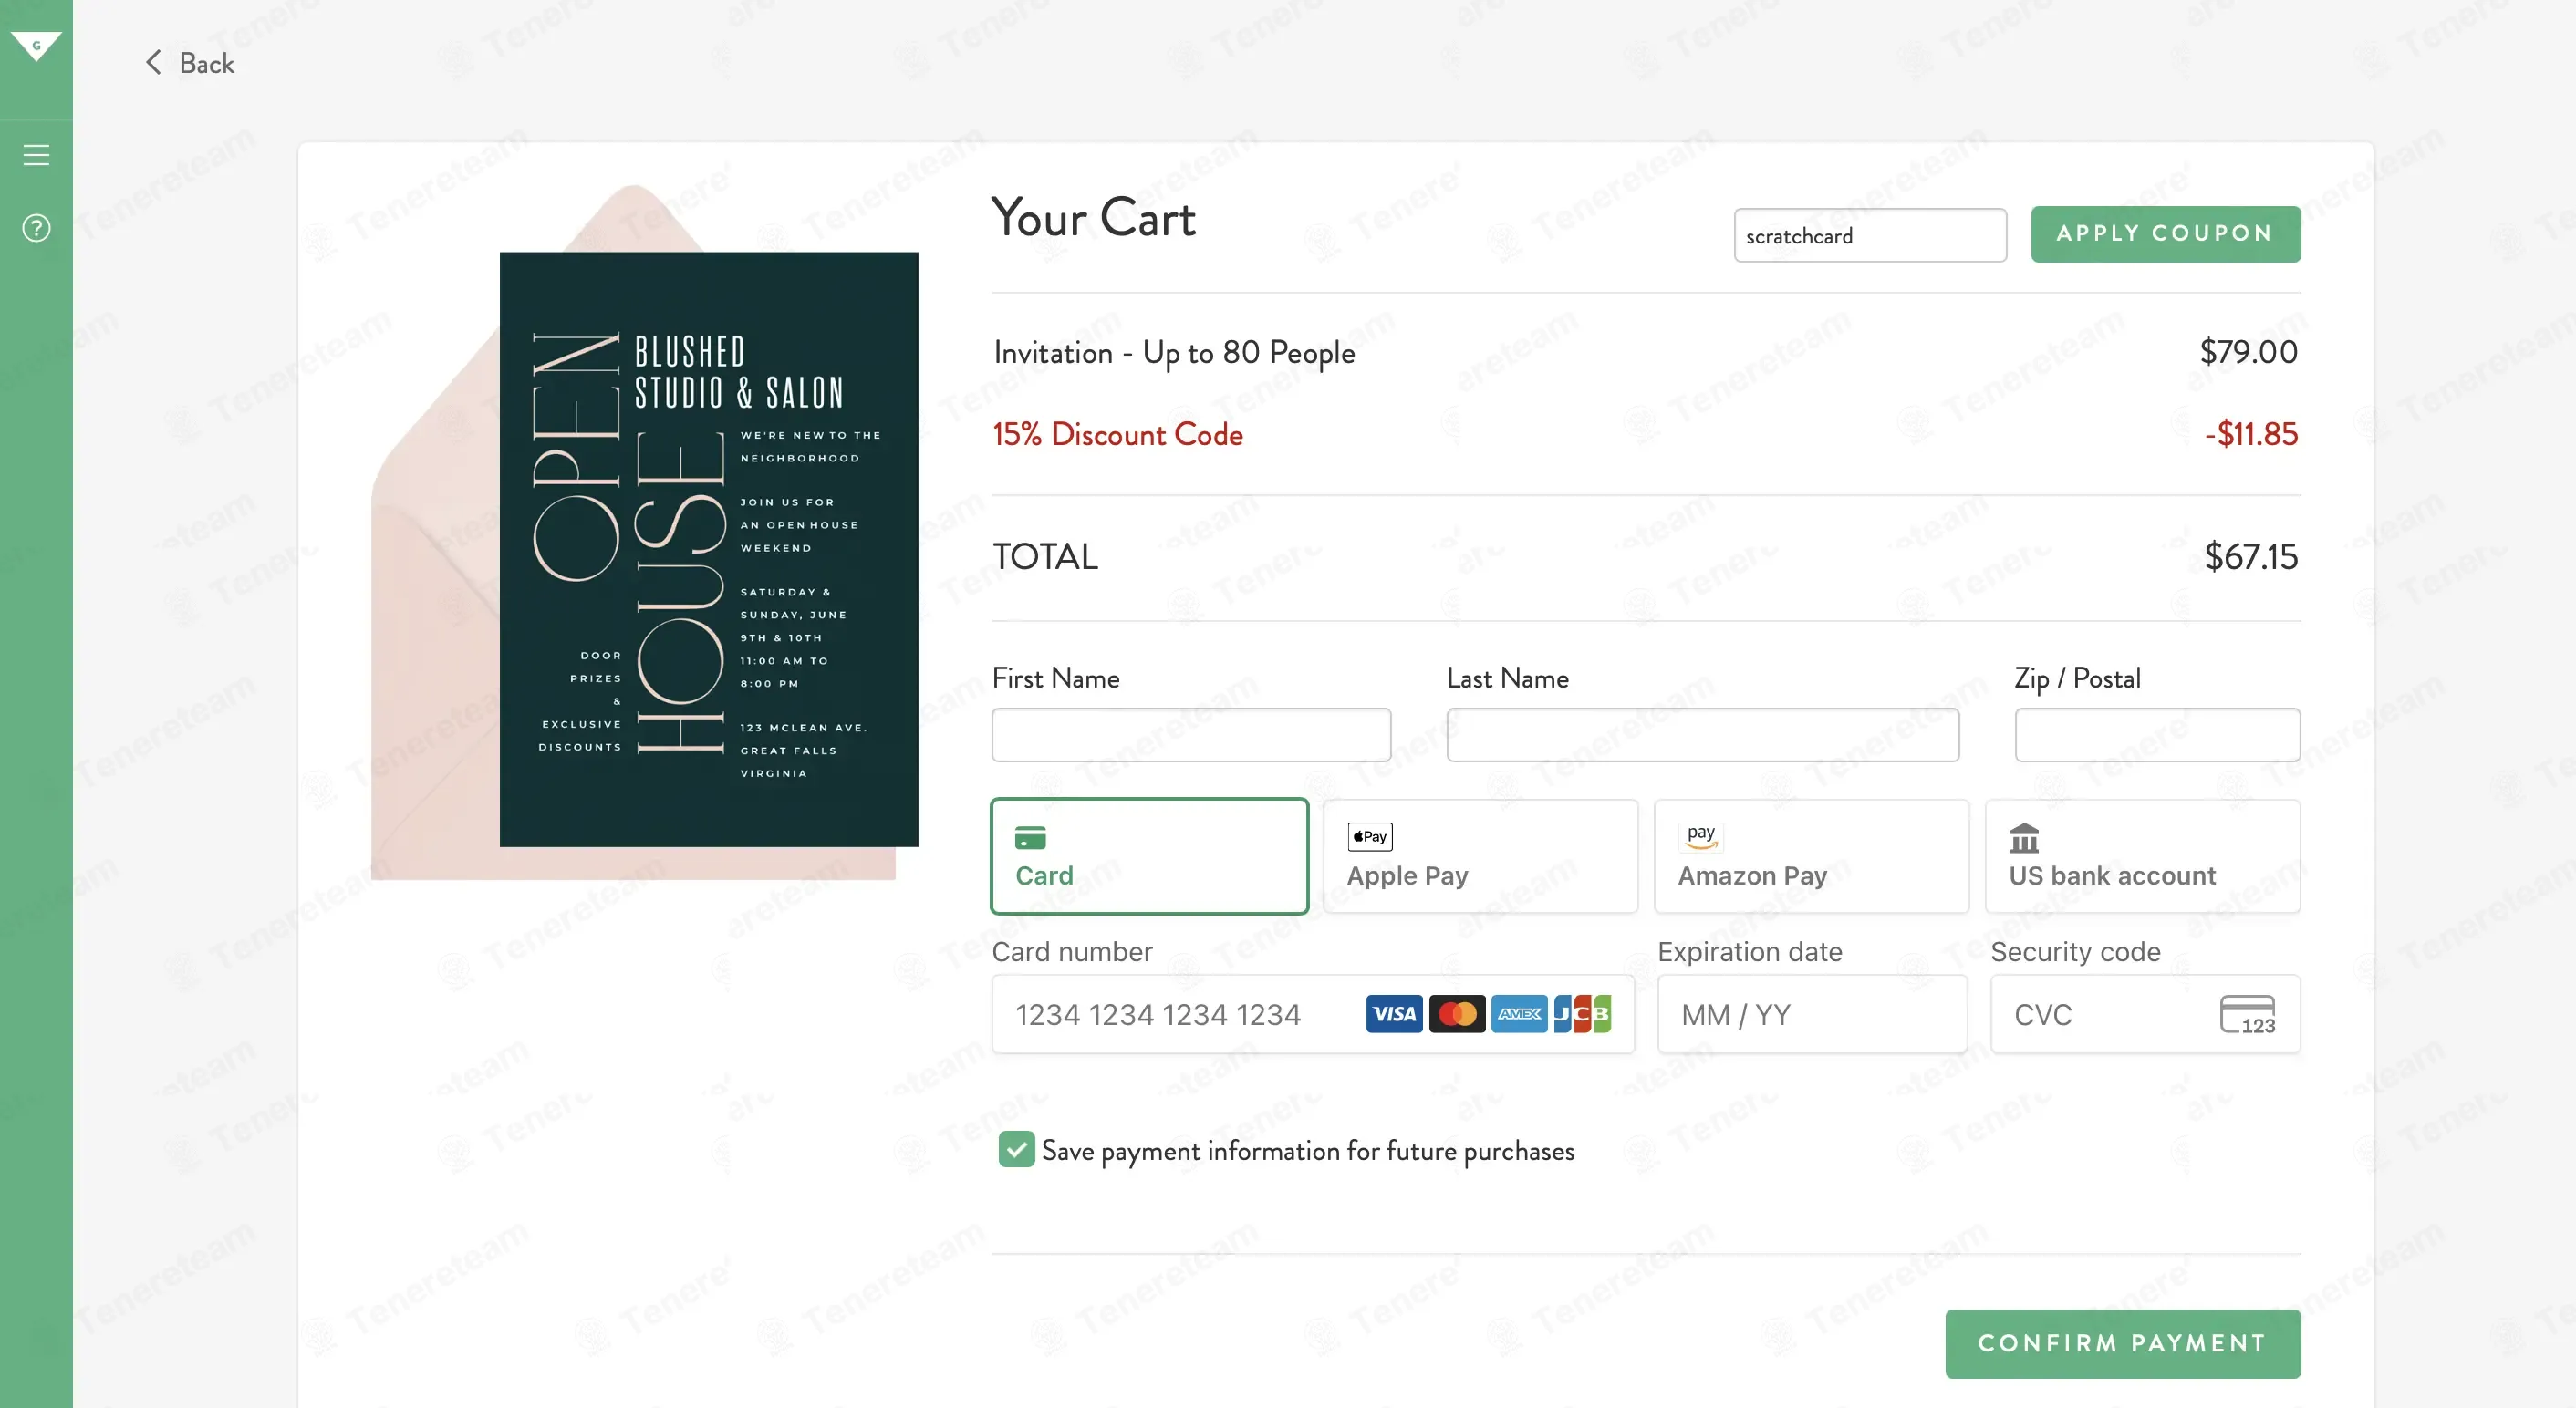Click the Confirm Payment button

coord(2122,1343)
